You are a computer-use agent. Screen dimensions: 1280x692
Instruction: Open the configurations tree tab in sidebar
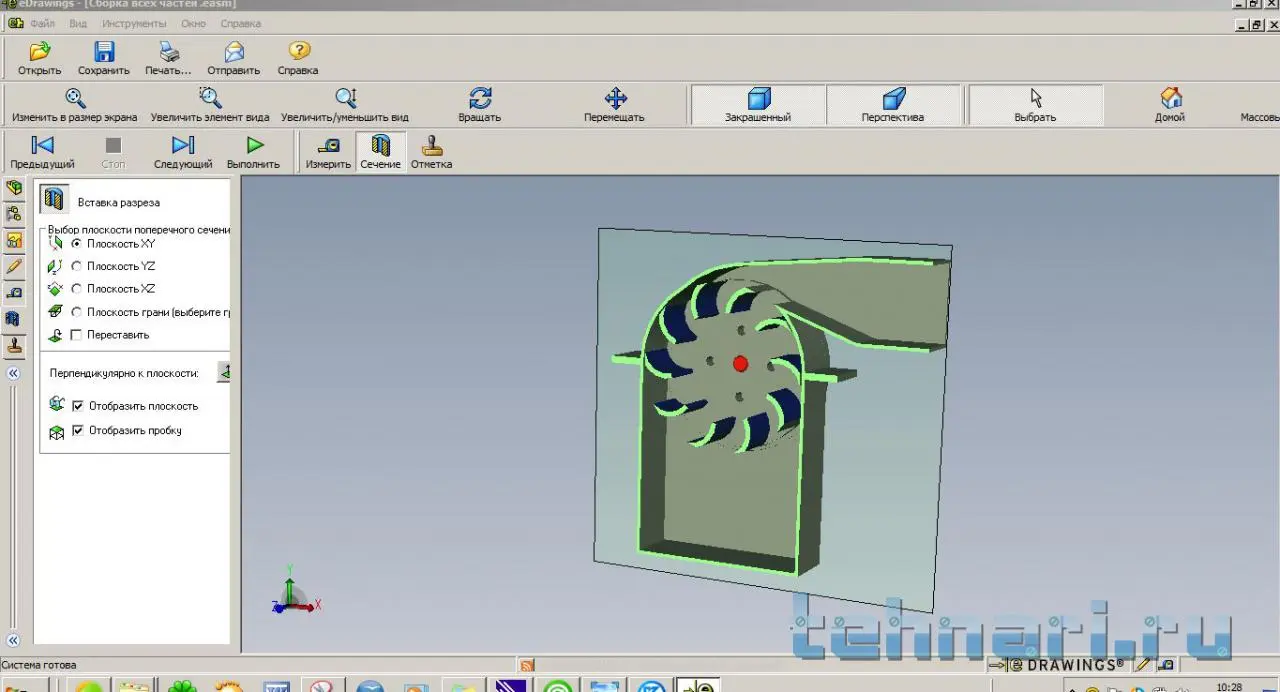coord(14,214)
